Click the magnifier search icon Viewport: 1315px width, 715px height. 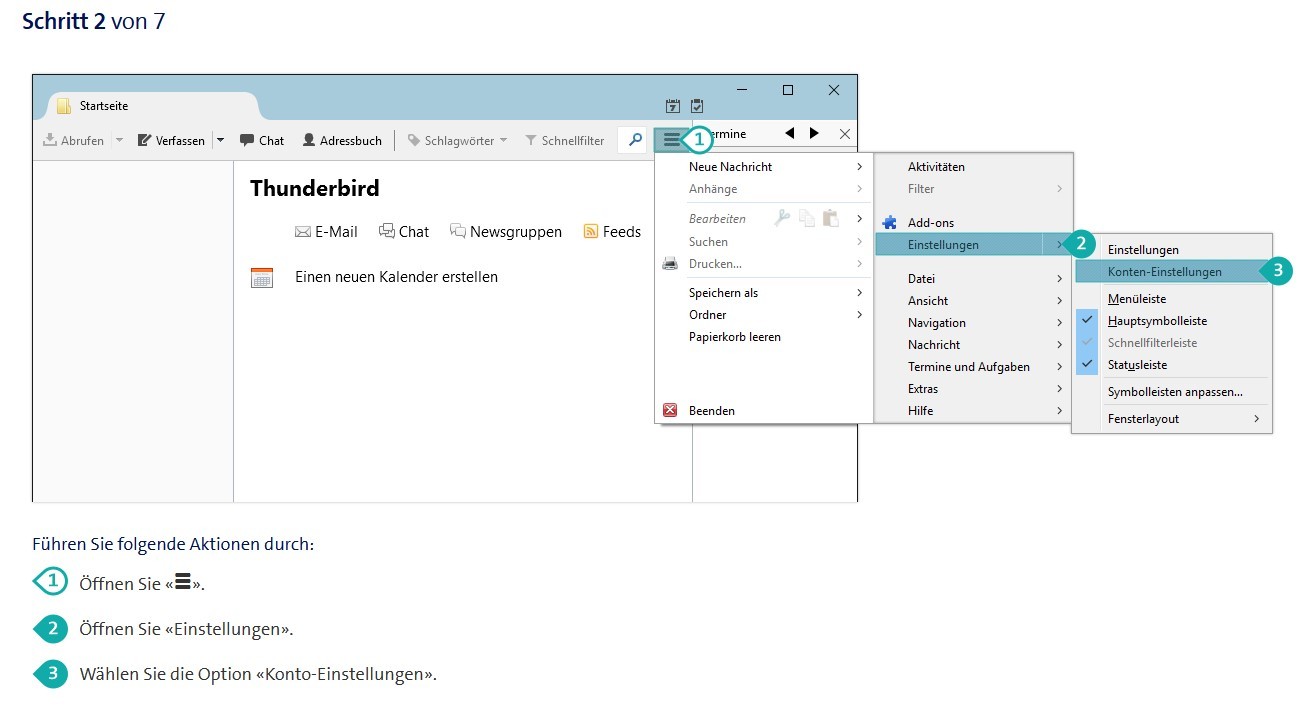tap(634, 140)
